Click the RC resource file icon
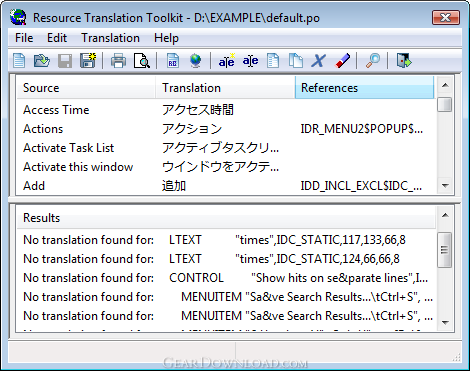 (x=173, y=61)
